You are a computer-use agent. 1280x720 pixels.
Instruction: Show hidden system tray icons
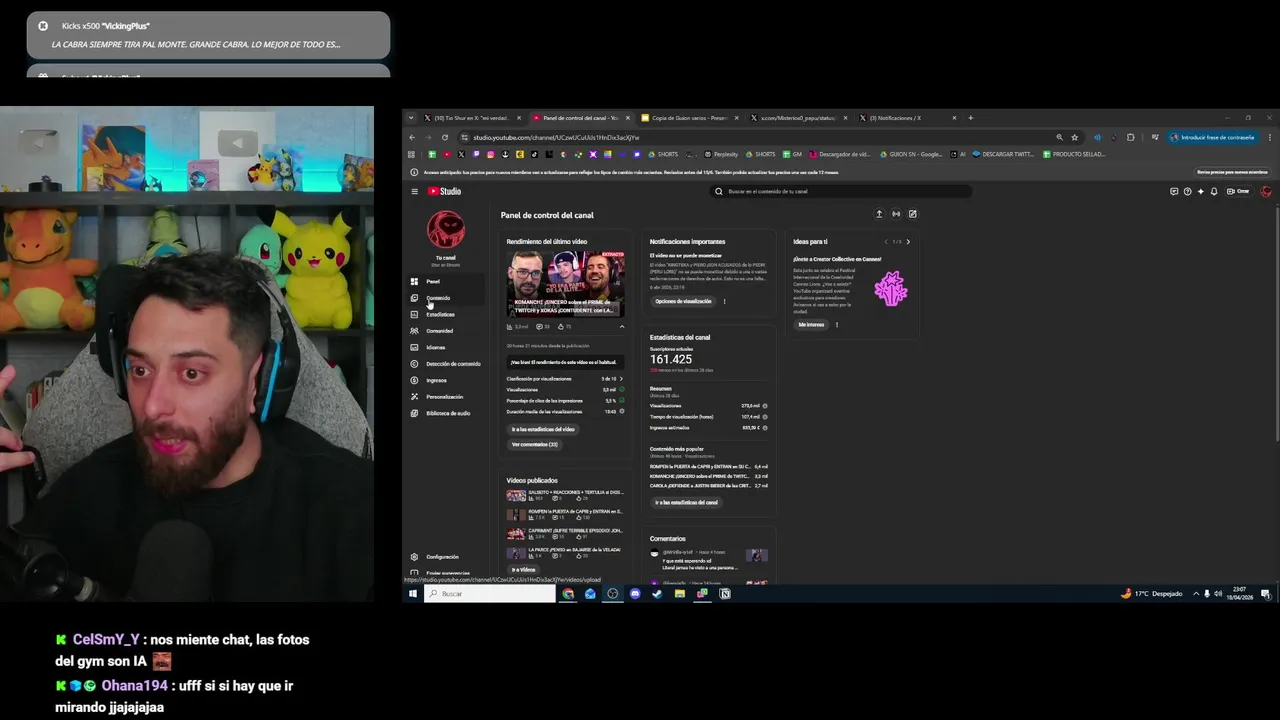pos(1196,594)
